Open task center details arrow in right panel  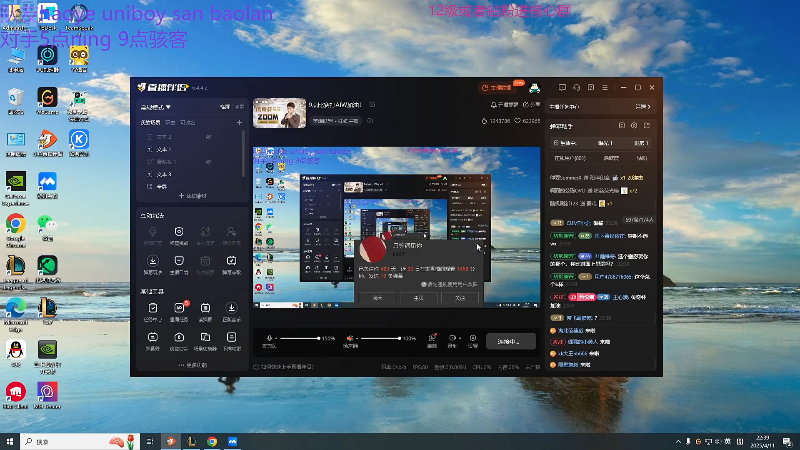(x=643, y=107)
